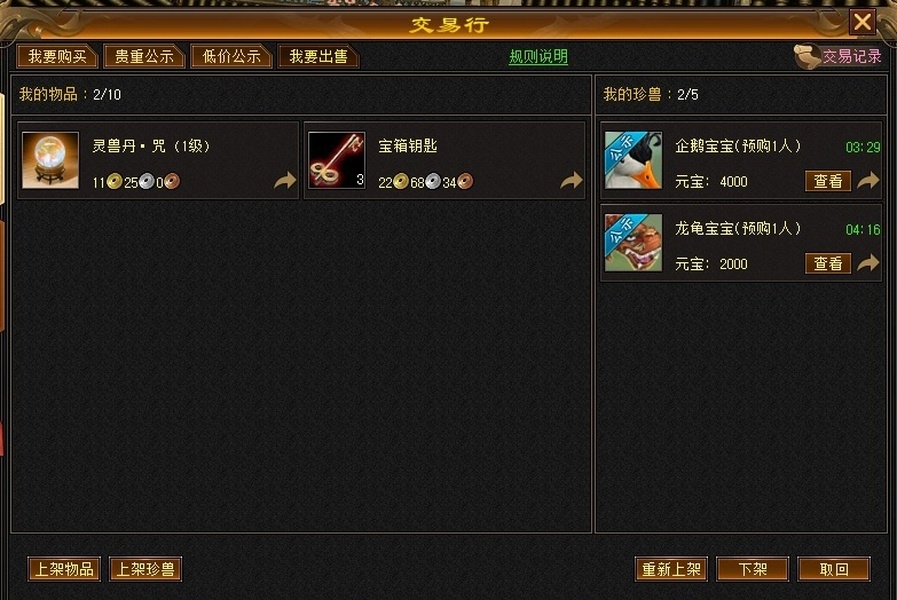Switch to the 贵重公示 tab

click(144, 57)
